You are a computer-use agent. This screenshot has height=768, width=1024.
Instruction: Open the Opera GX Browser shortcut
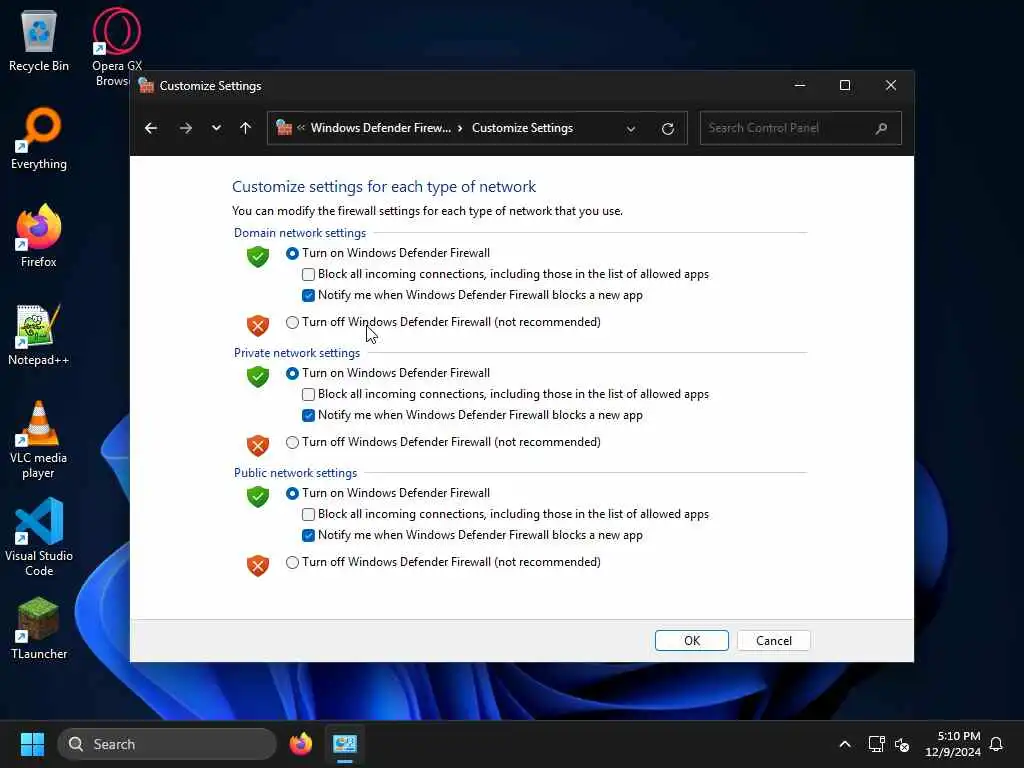tap(116, 46)
